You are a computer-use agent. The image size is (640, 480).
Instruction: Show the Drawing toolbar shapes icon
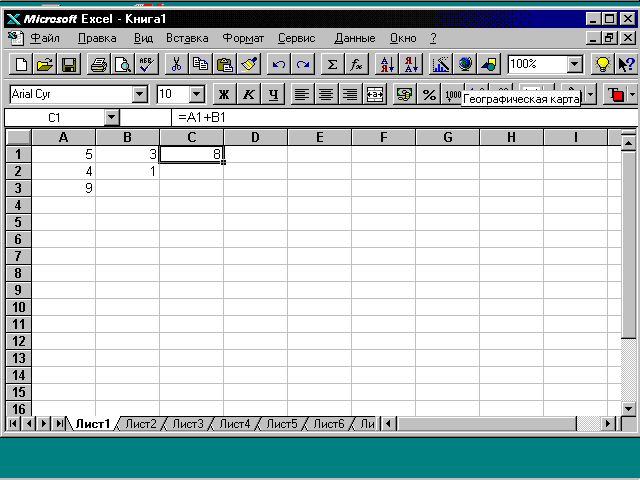click(x=489, y=64)
